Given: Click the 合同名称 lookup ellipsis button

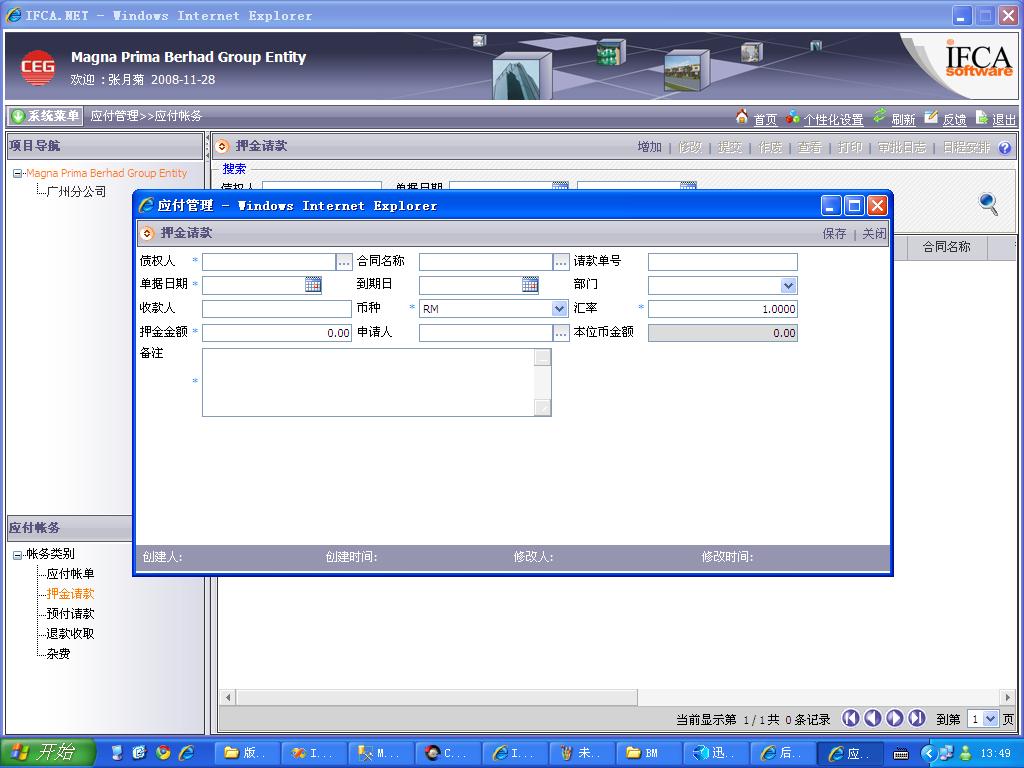Looking at the screenshot, I should 561,262.
